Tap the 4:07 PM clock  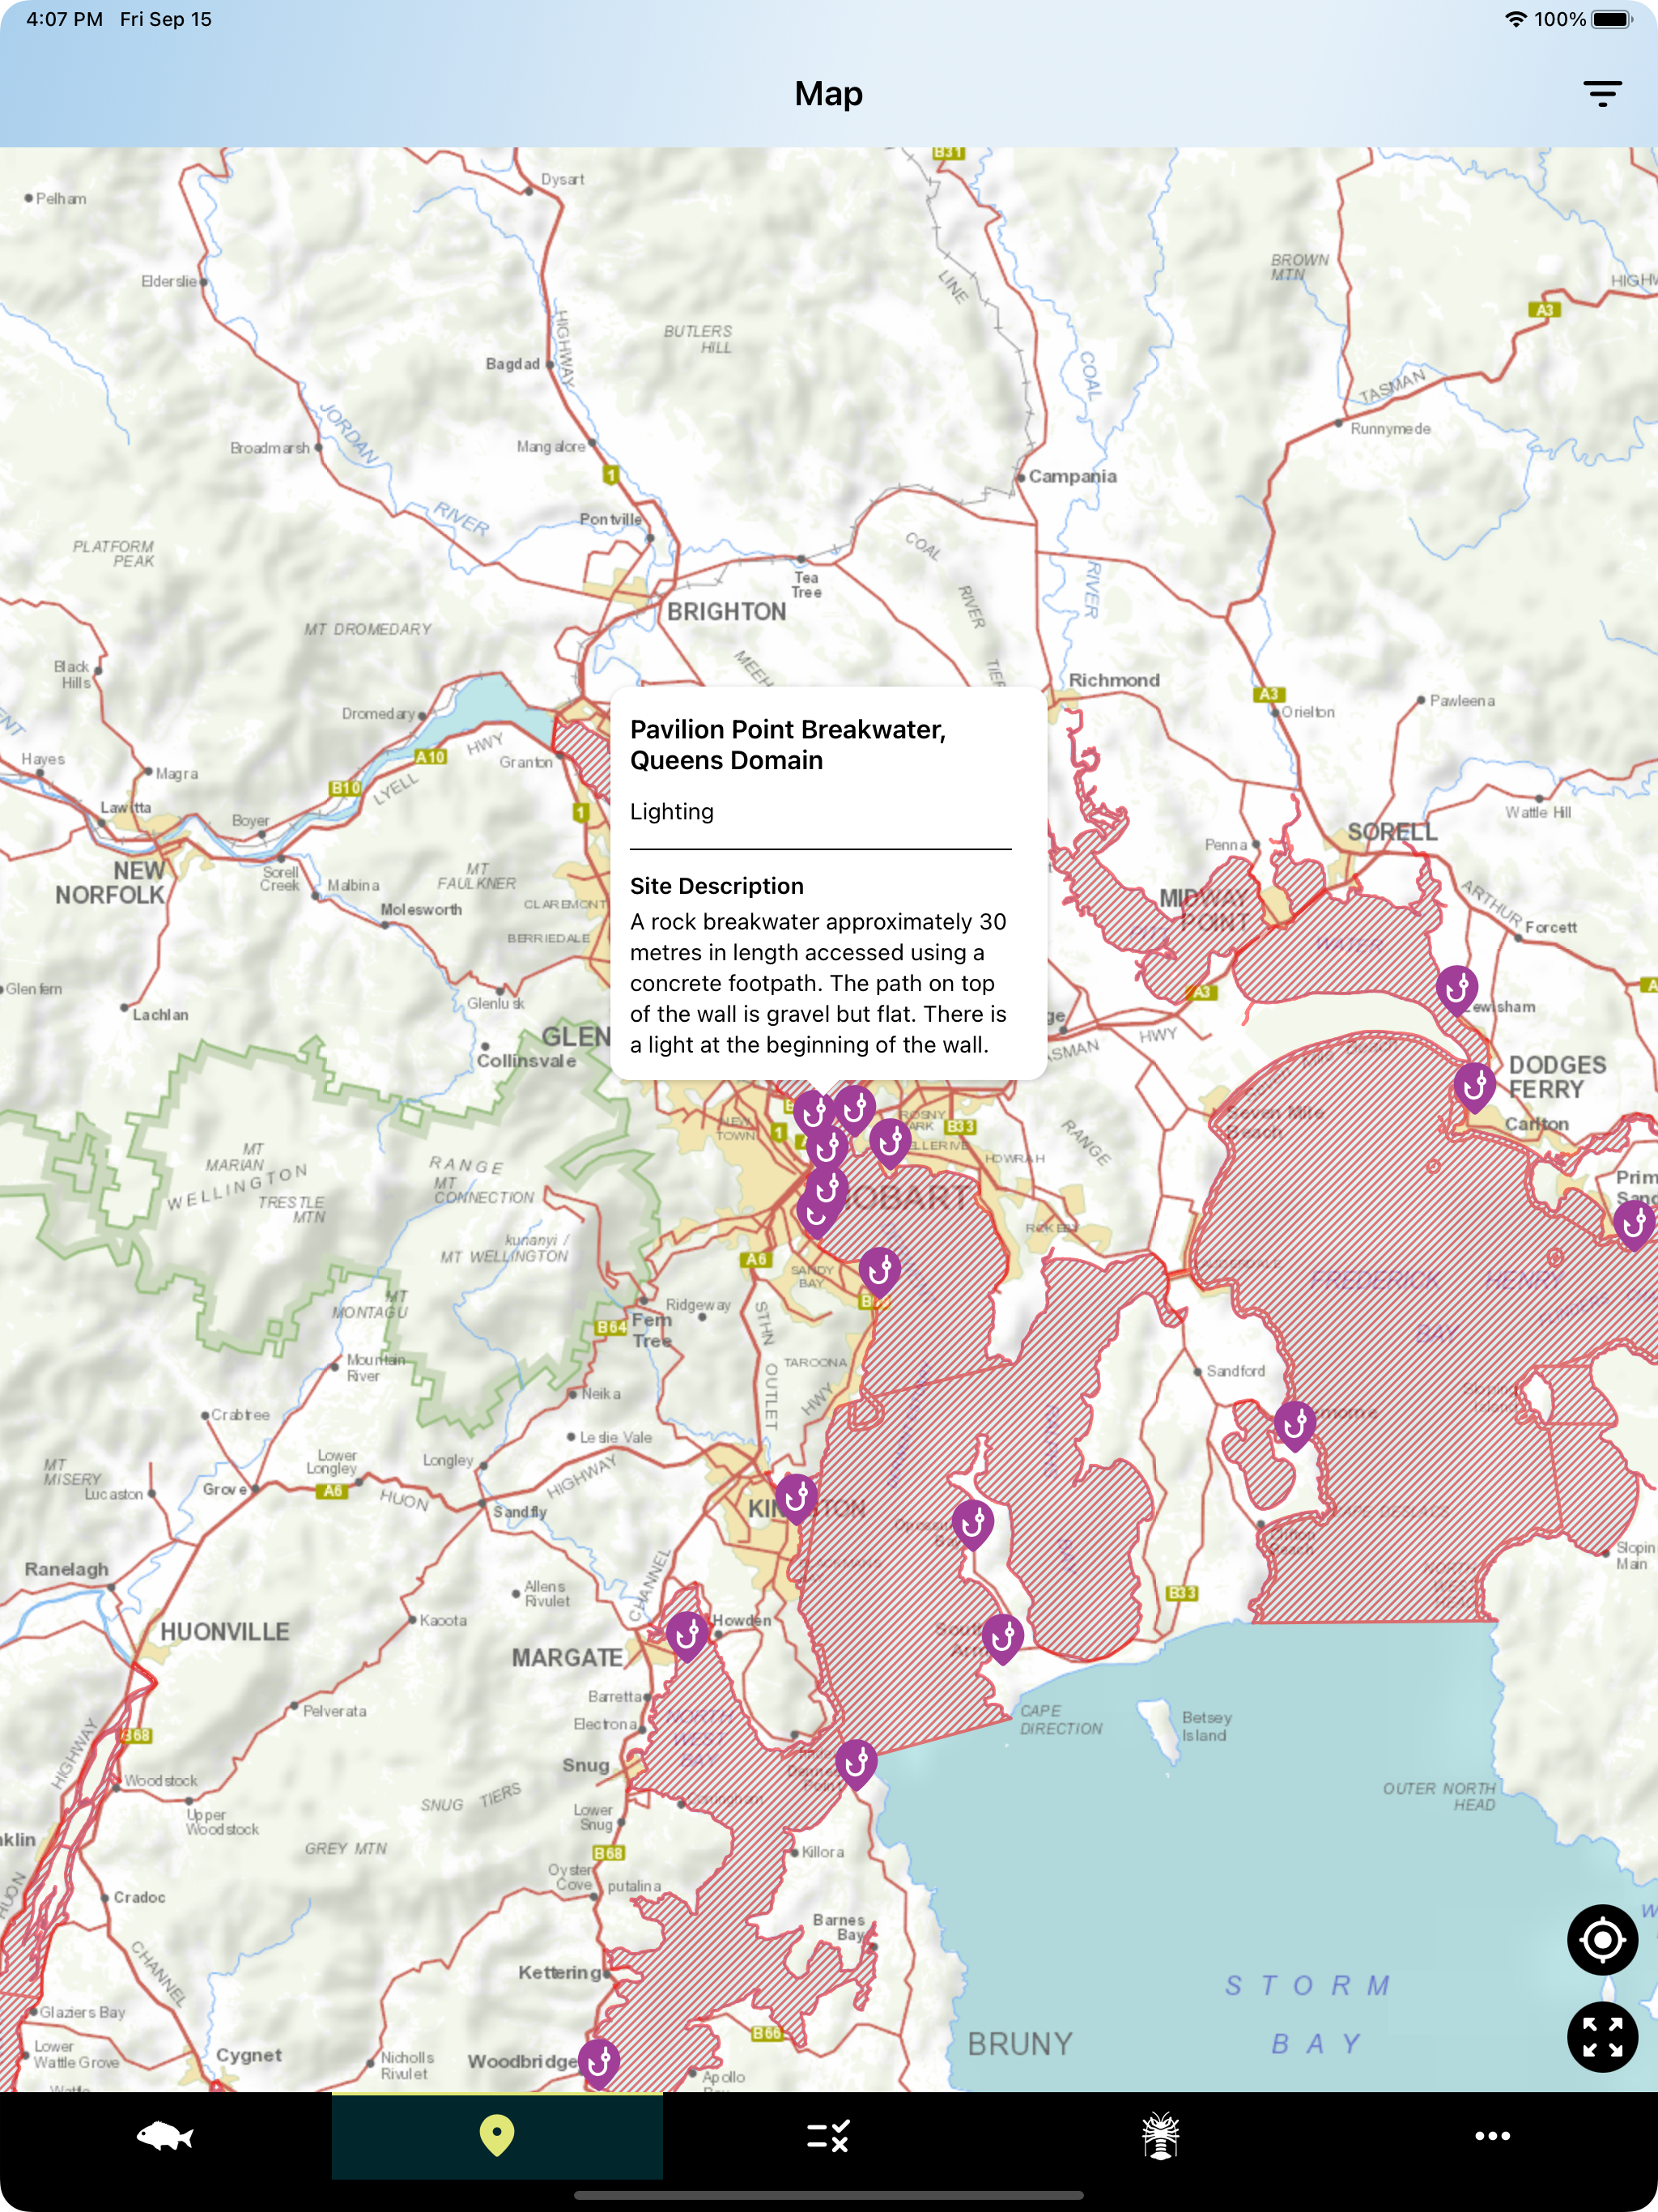click(65, 20)
